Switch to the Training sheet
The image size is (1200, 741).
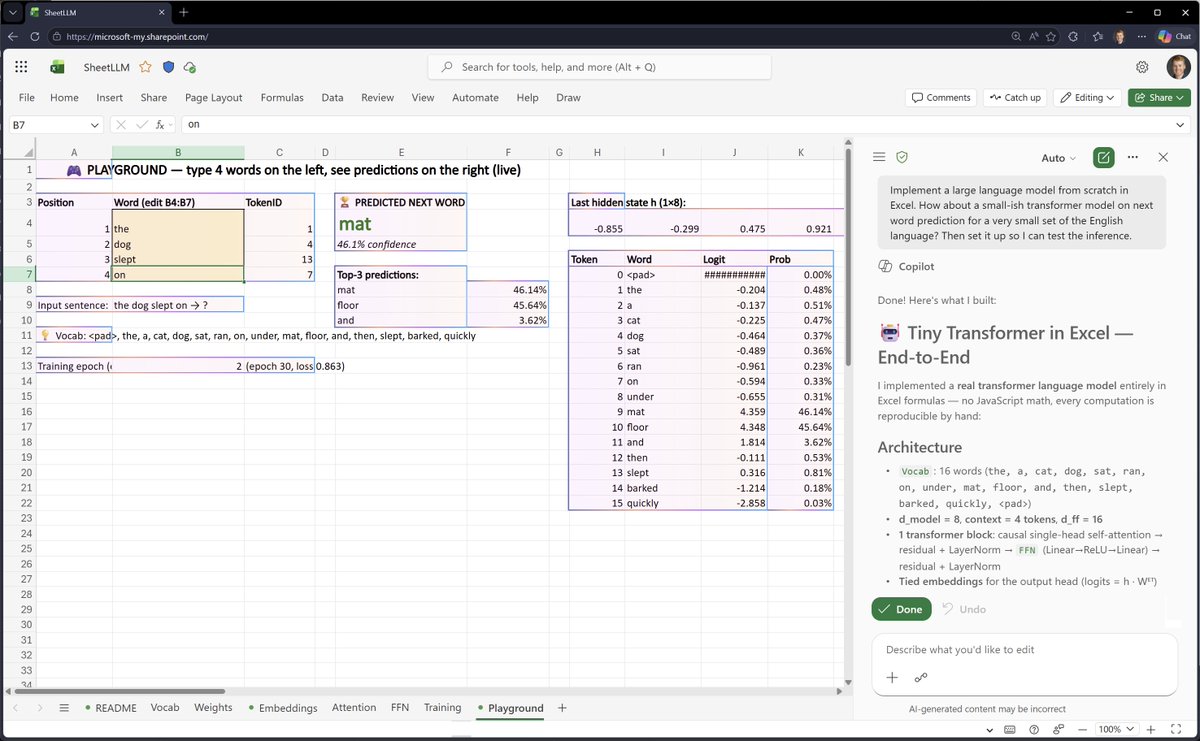tap(442, 708)
